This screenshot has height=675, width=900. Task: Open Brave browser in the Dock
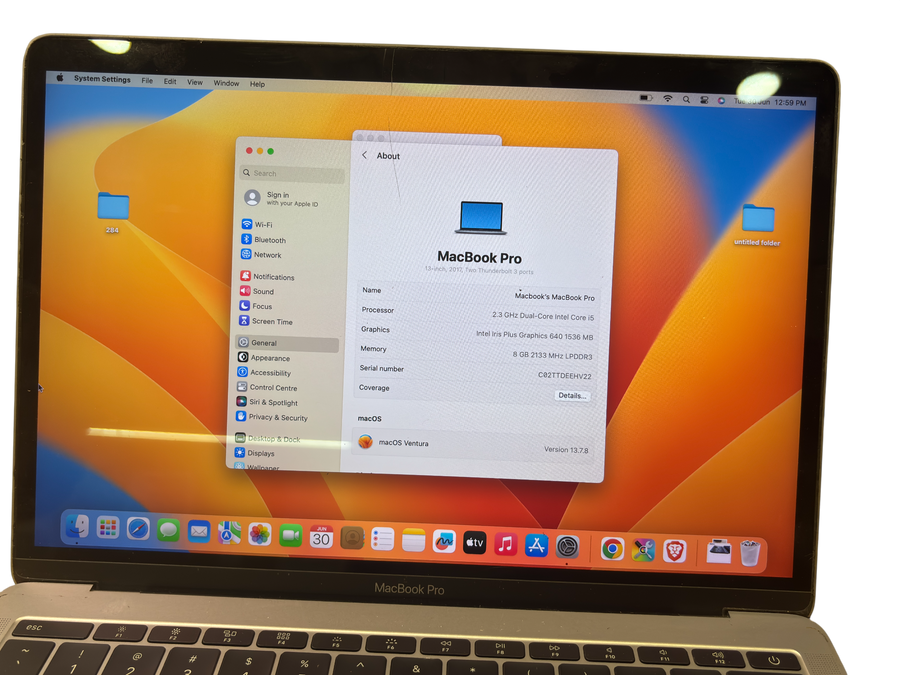[x=675, y=552]
